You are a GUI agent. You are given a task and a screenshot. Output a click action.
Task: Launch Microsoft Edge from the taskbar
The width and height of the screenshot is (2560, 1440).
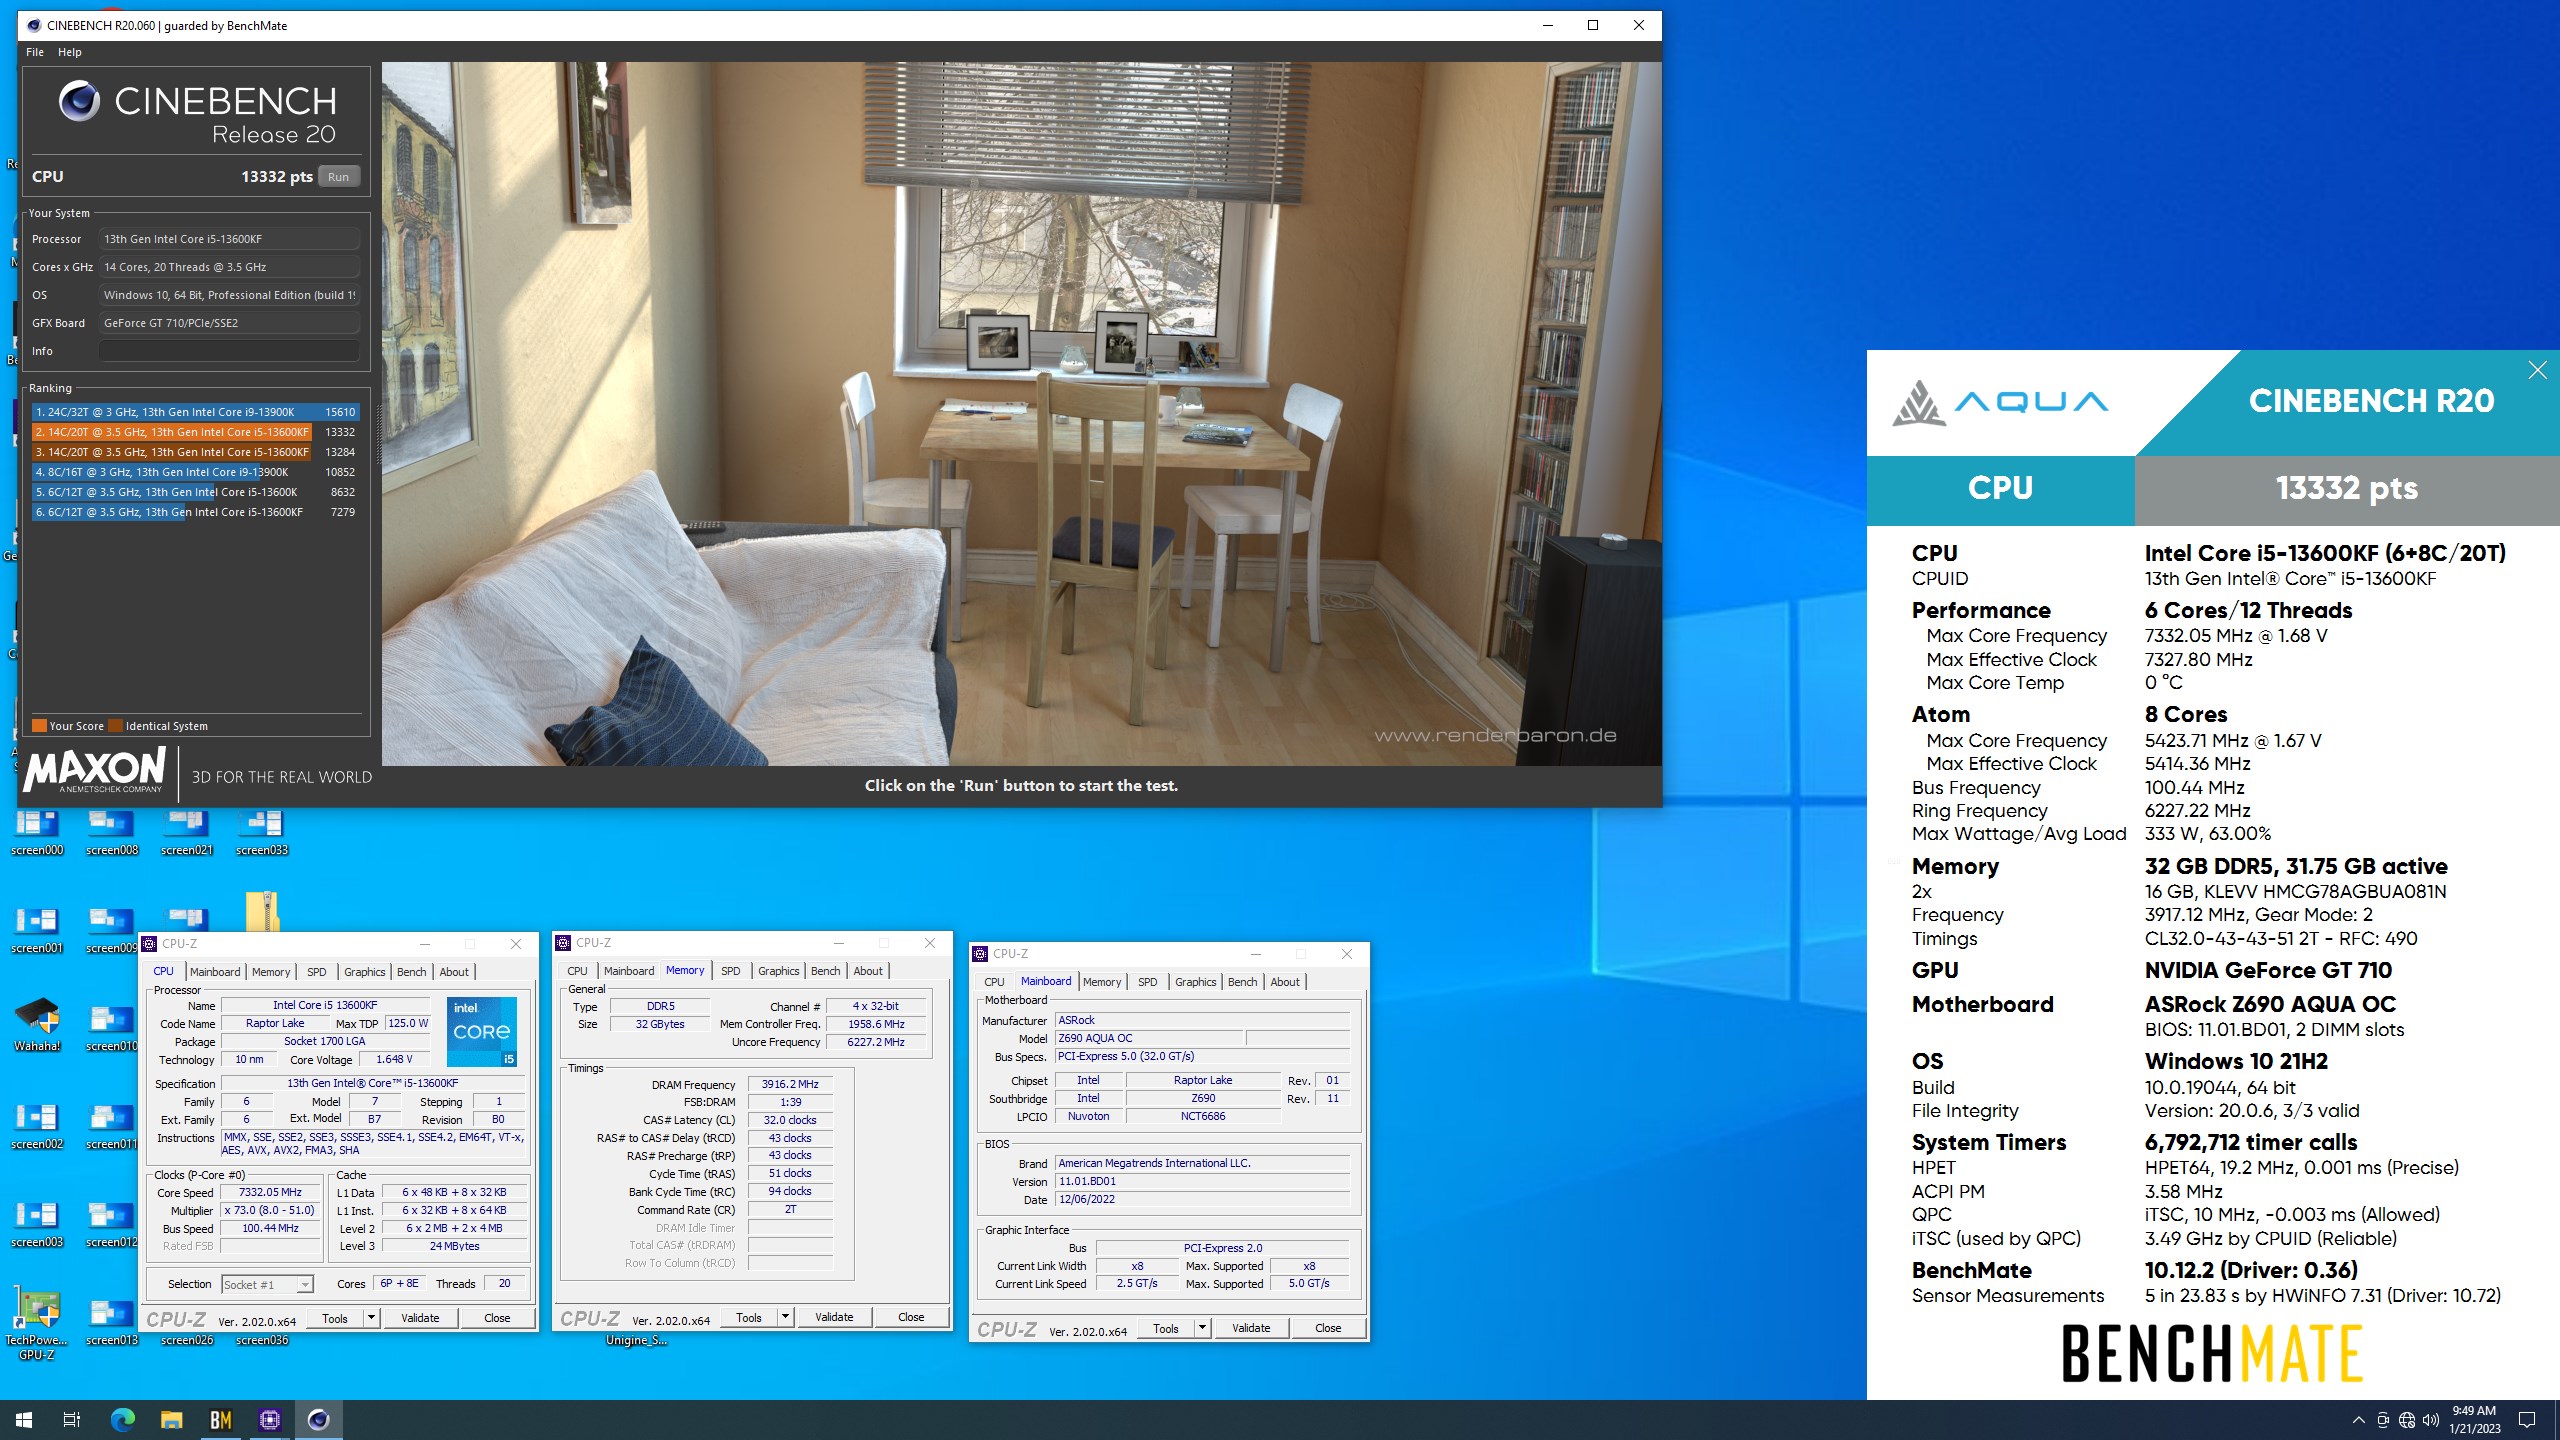pyautogui.click(x=122, y=1420)
